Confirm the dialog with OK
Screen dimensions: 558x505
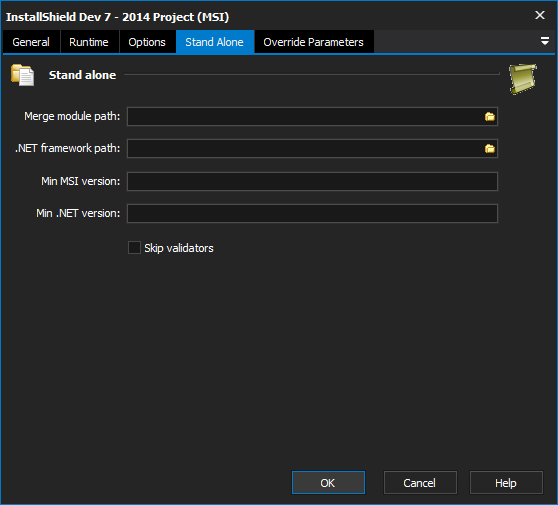[328, 483]
